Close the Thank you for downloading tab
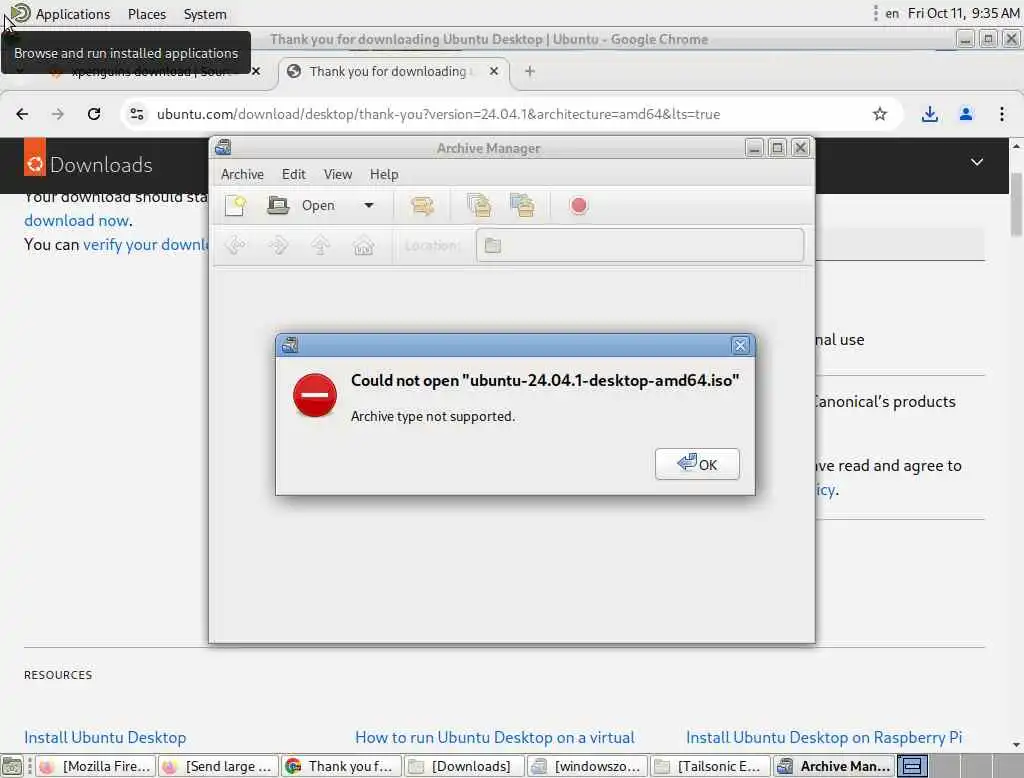Screen dimensions: 1024x778 pos(494,71)
